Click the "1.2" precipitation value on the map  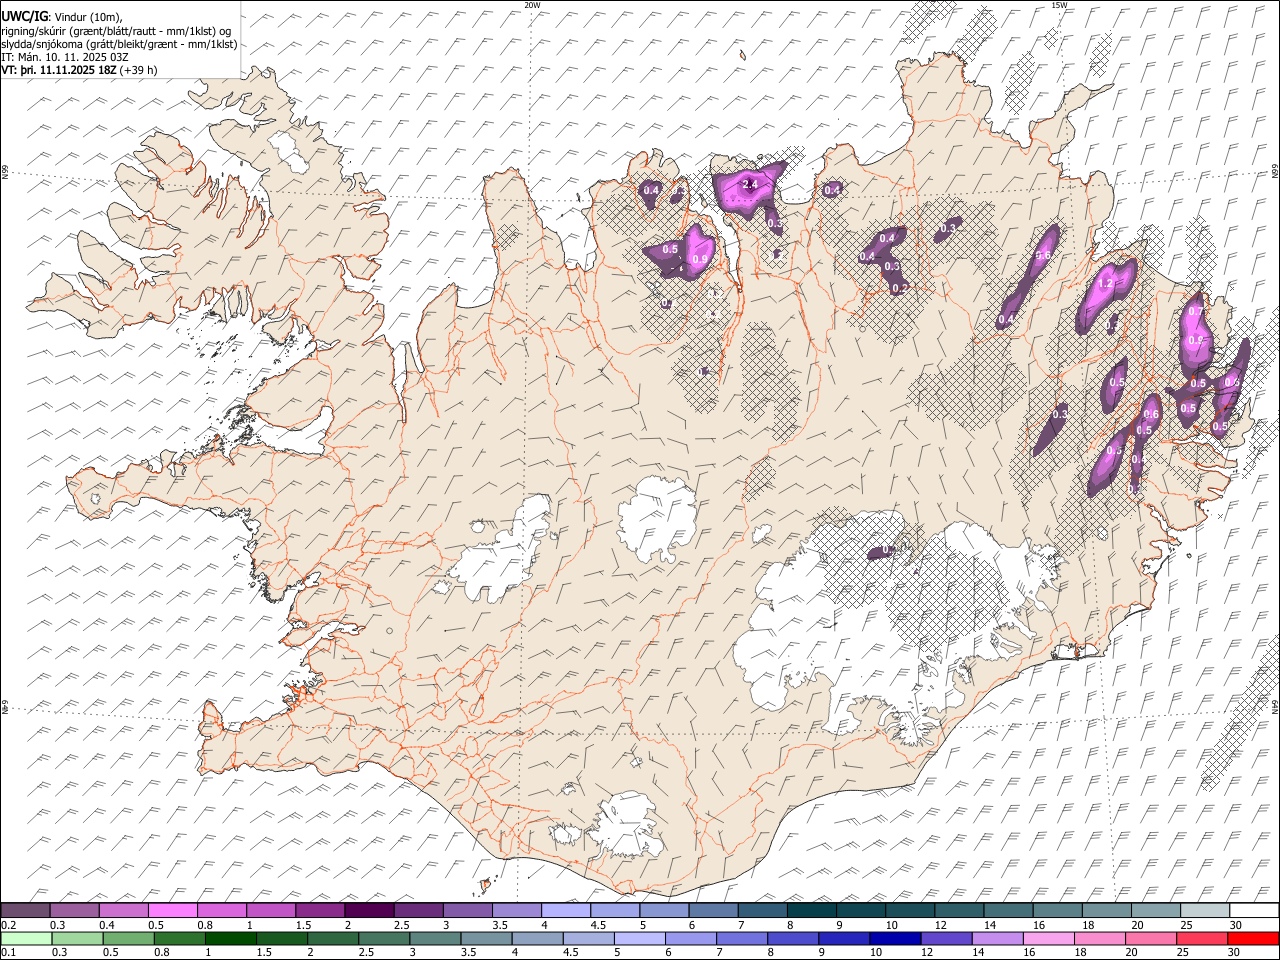1105,284
